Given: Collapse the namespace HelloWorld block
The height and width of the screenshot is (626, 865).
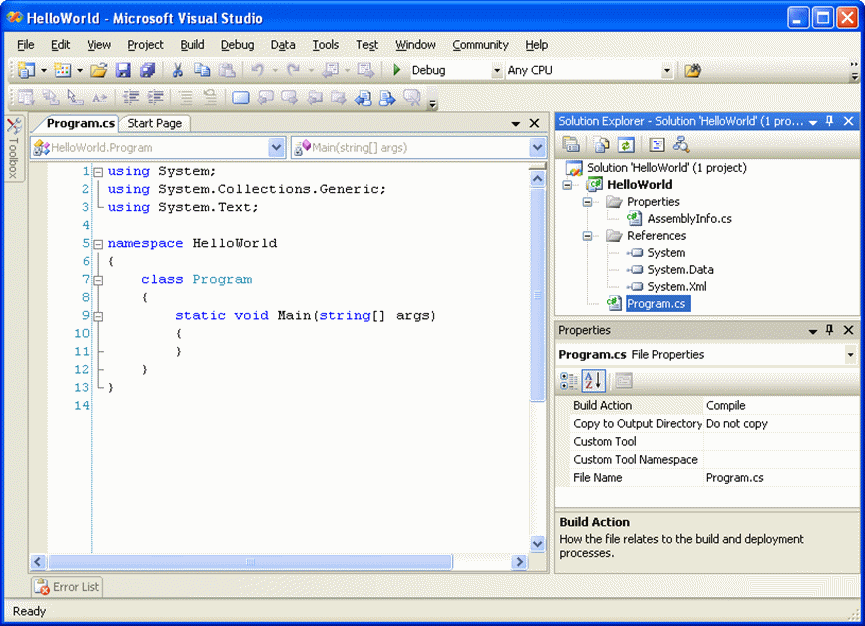Looking at the screenshot, I should tap(98, 244).
